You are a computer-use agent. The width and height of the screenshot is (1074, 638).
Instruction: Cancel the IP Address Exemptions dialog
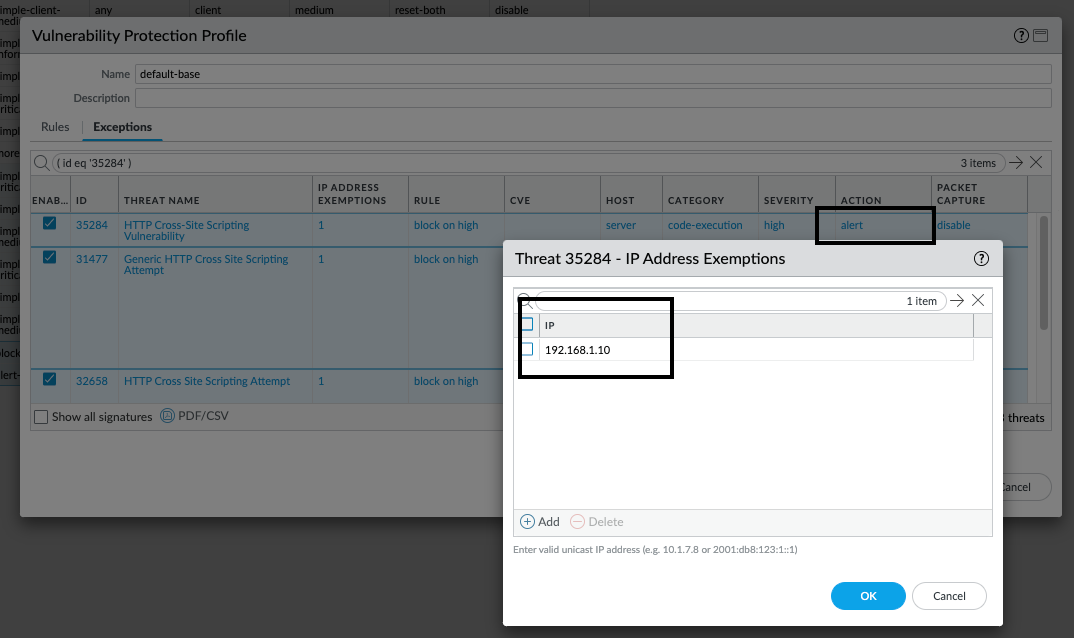coord(949,596)
